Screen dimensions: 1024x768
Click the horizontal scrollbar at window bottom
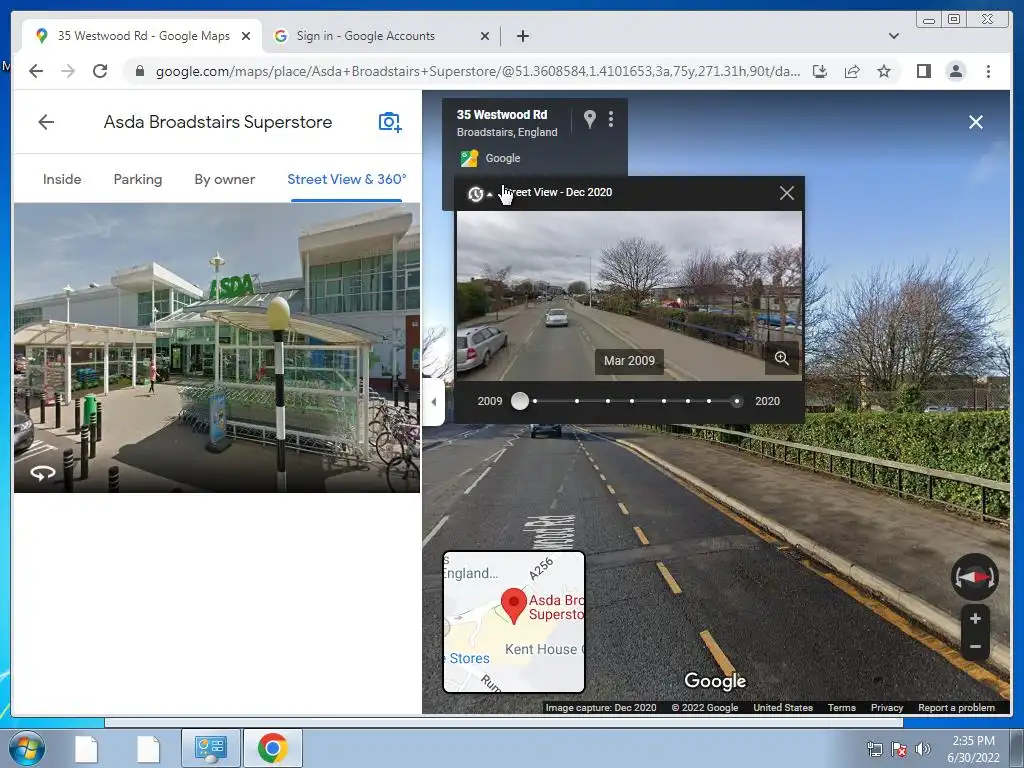[x=504, y=723]
